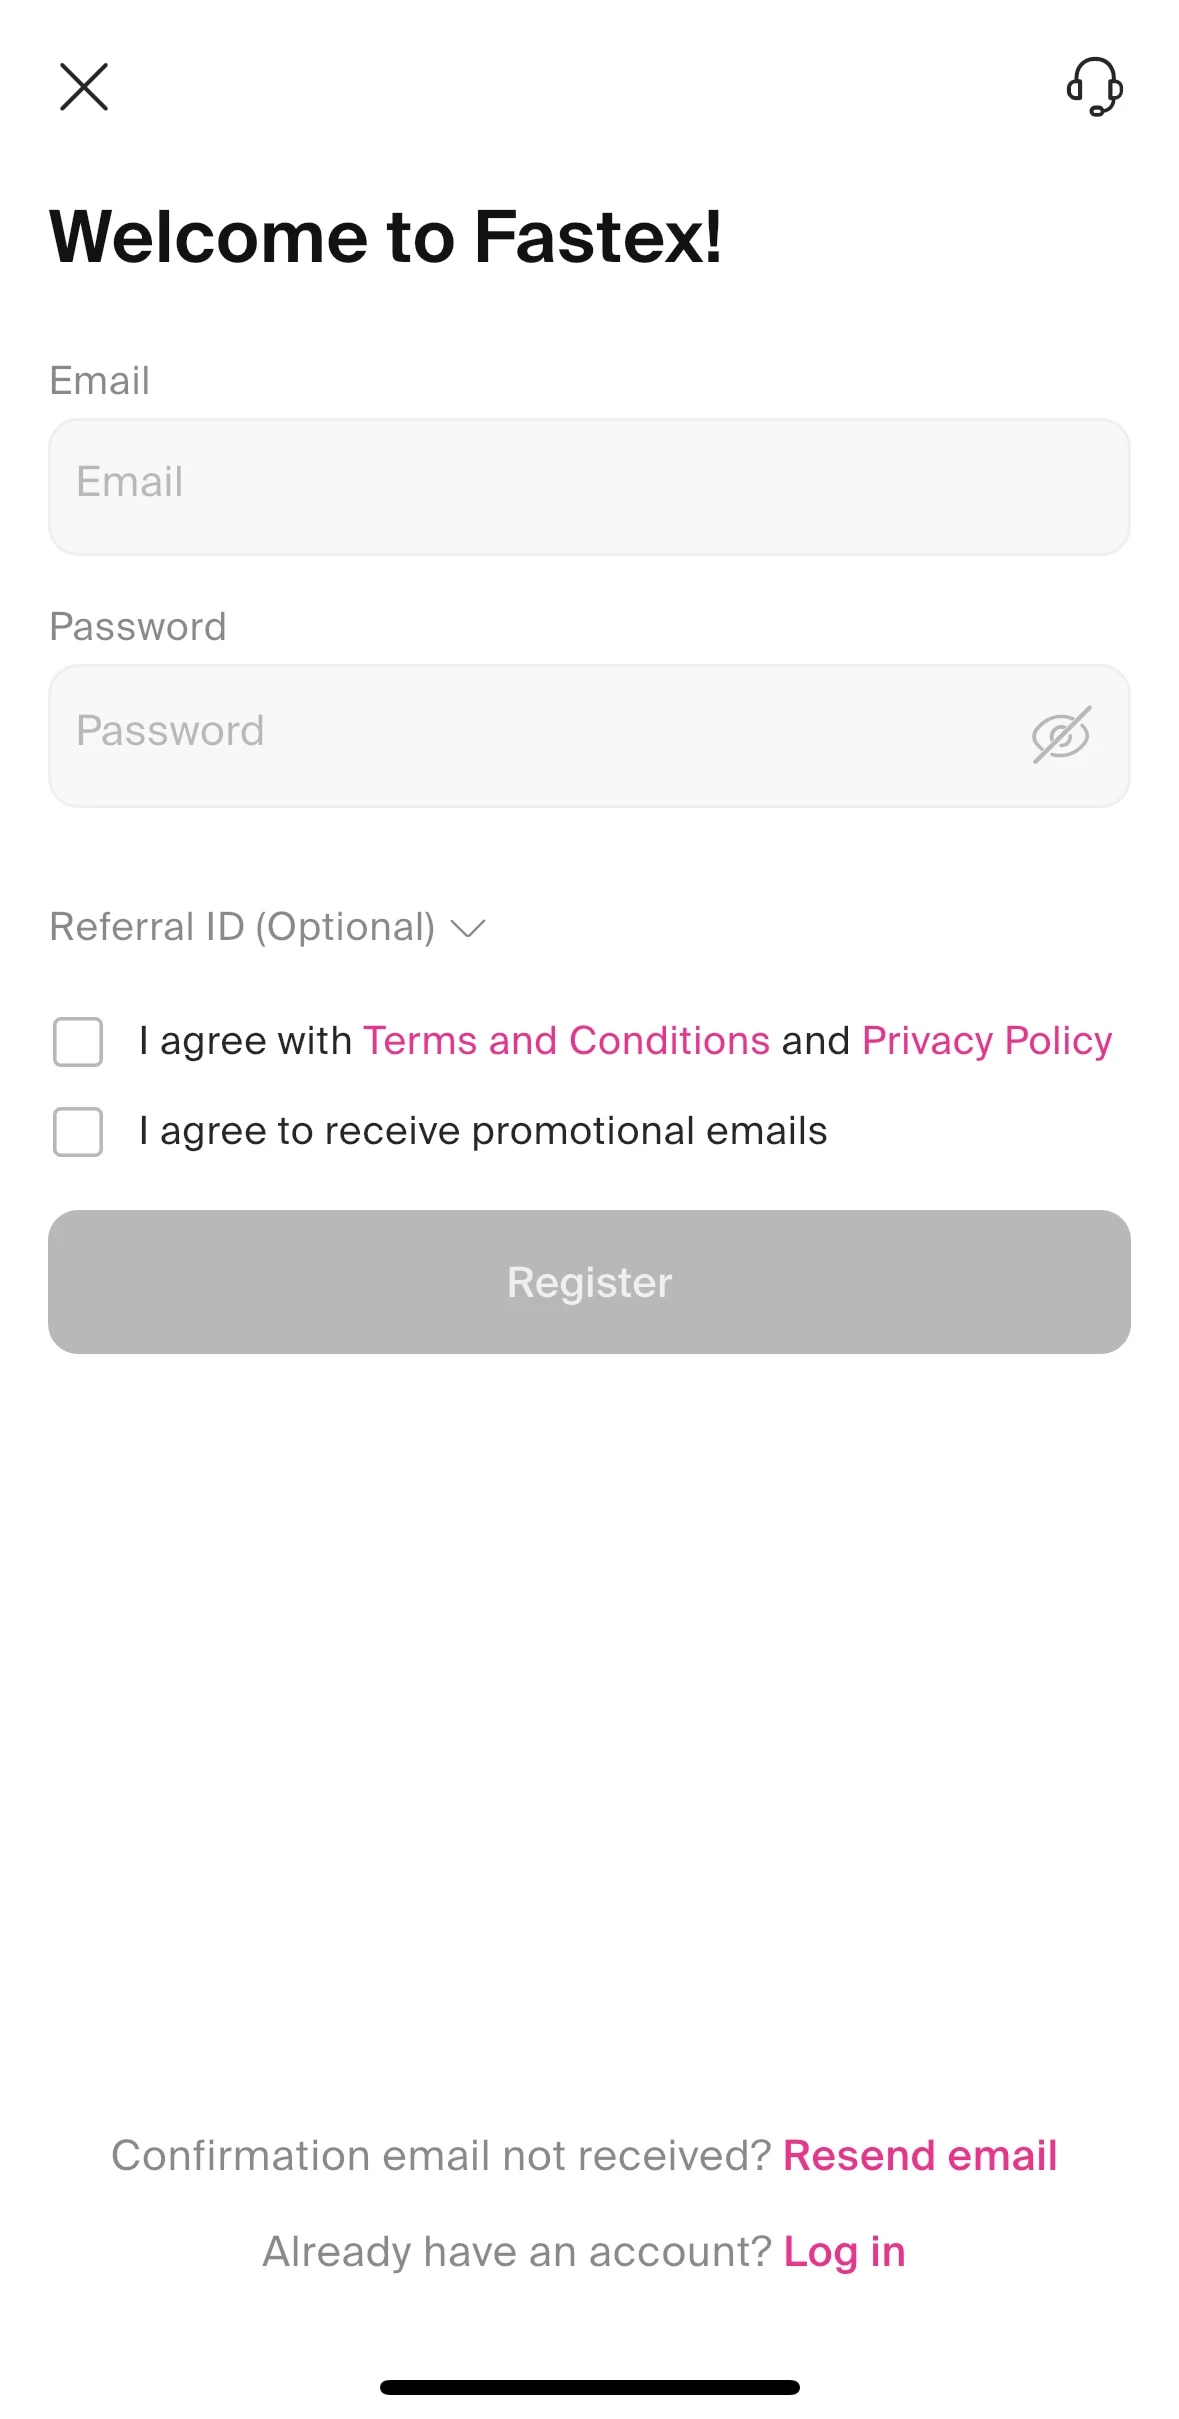The image size is (1179, 2419).
Task: Open the Privacy Policy link
Action: click(987, 1041)
